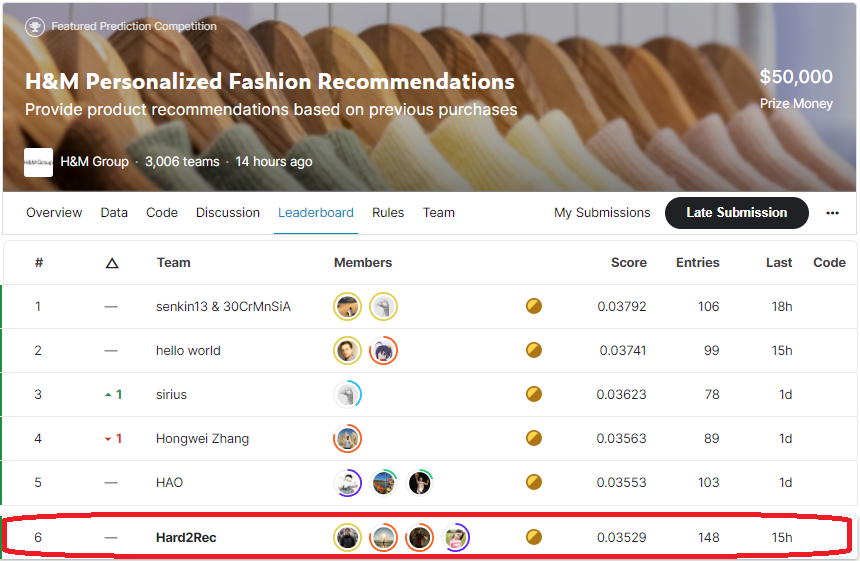Click the Entries column header
The width and height of the screenshot is (860, 561).
click(698, 263)
